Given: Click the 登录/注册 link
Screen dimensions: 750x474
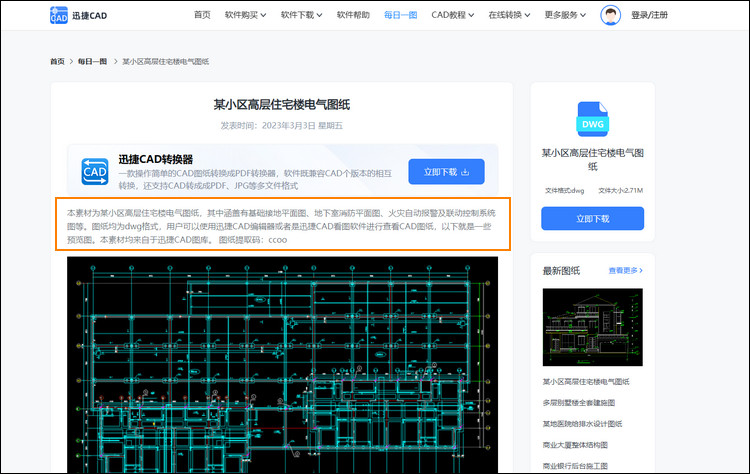Looking at the screenshot, I should pos(649,15).
